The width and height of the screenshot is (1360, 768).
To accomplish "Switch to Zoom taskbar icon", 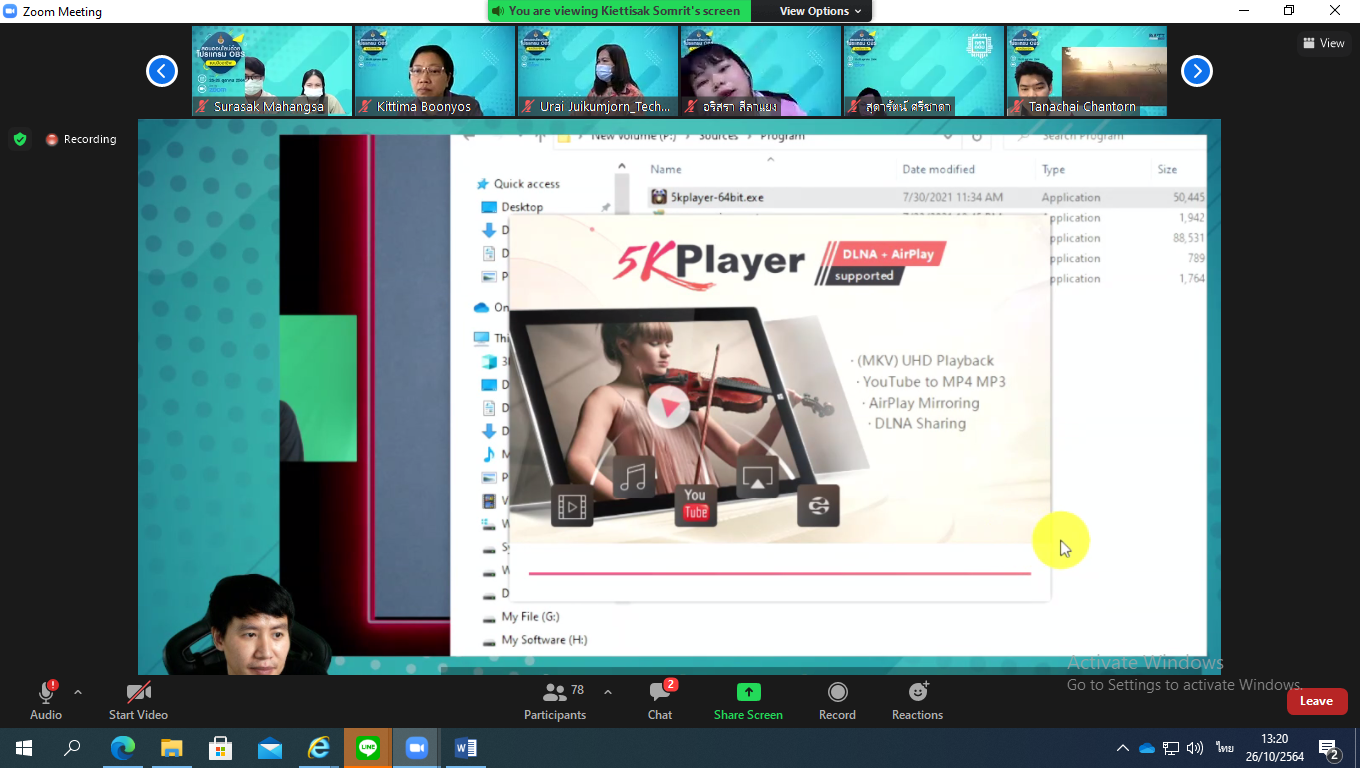I will pyautogui.click(x=416, y=748).
